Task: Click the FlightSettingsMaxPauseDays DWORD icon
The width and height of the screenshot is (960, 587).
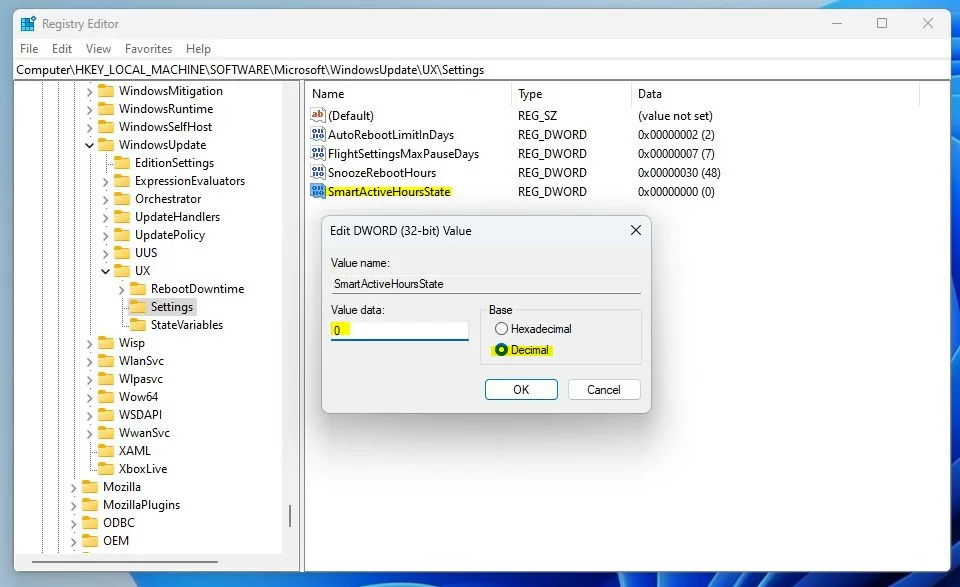Action: (318, 153)
